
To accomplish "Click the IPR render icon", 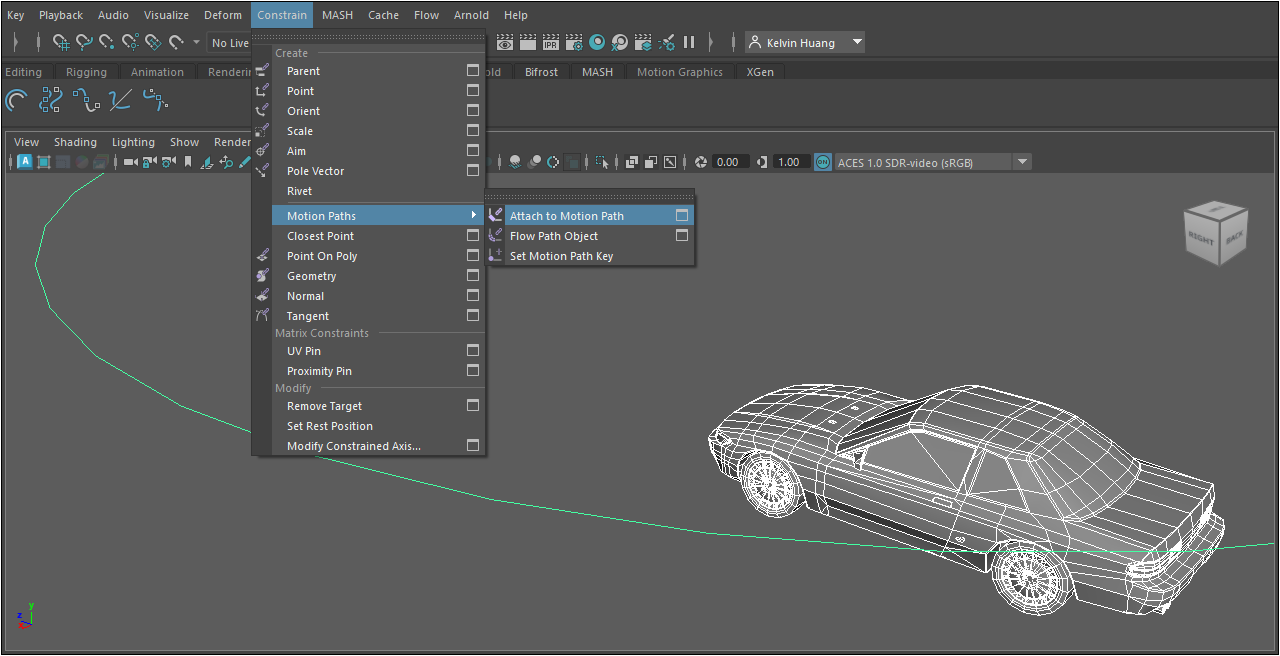I will click(551, 43).
